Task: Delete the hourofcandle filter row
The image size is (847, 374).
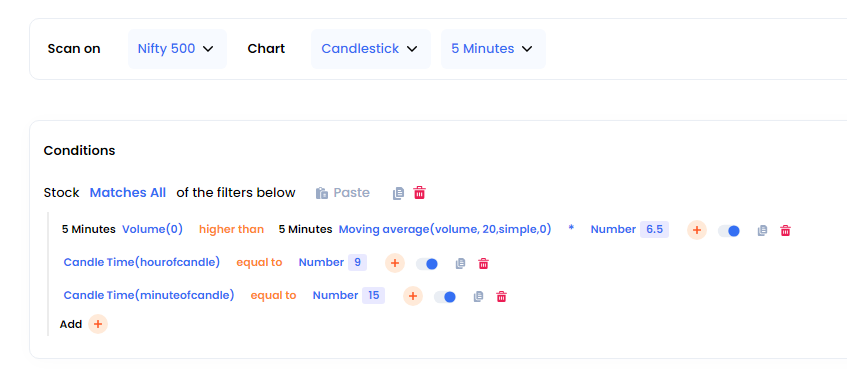Action: pos(483,264)
